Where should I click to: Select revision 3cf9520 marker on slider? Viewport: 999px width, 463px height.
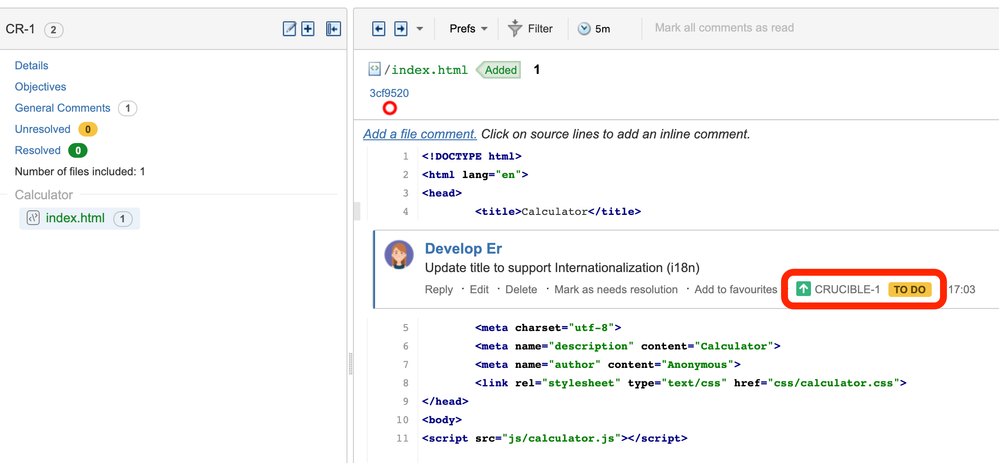[x=390, y=108]
